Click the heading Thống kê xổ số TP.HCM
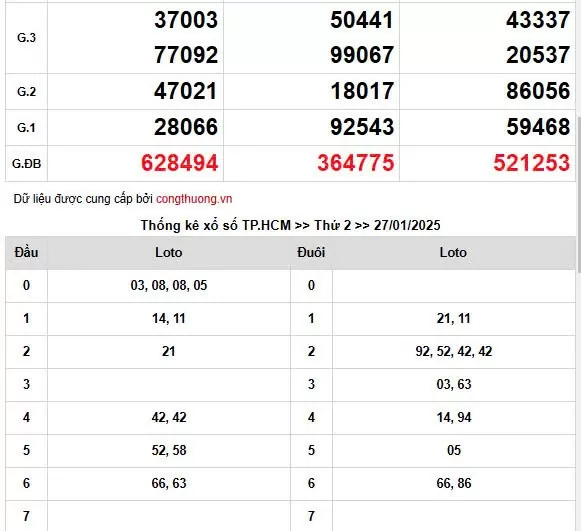 (x=216, y=225)
